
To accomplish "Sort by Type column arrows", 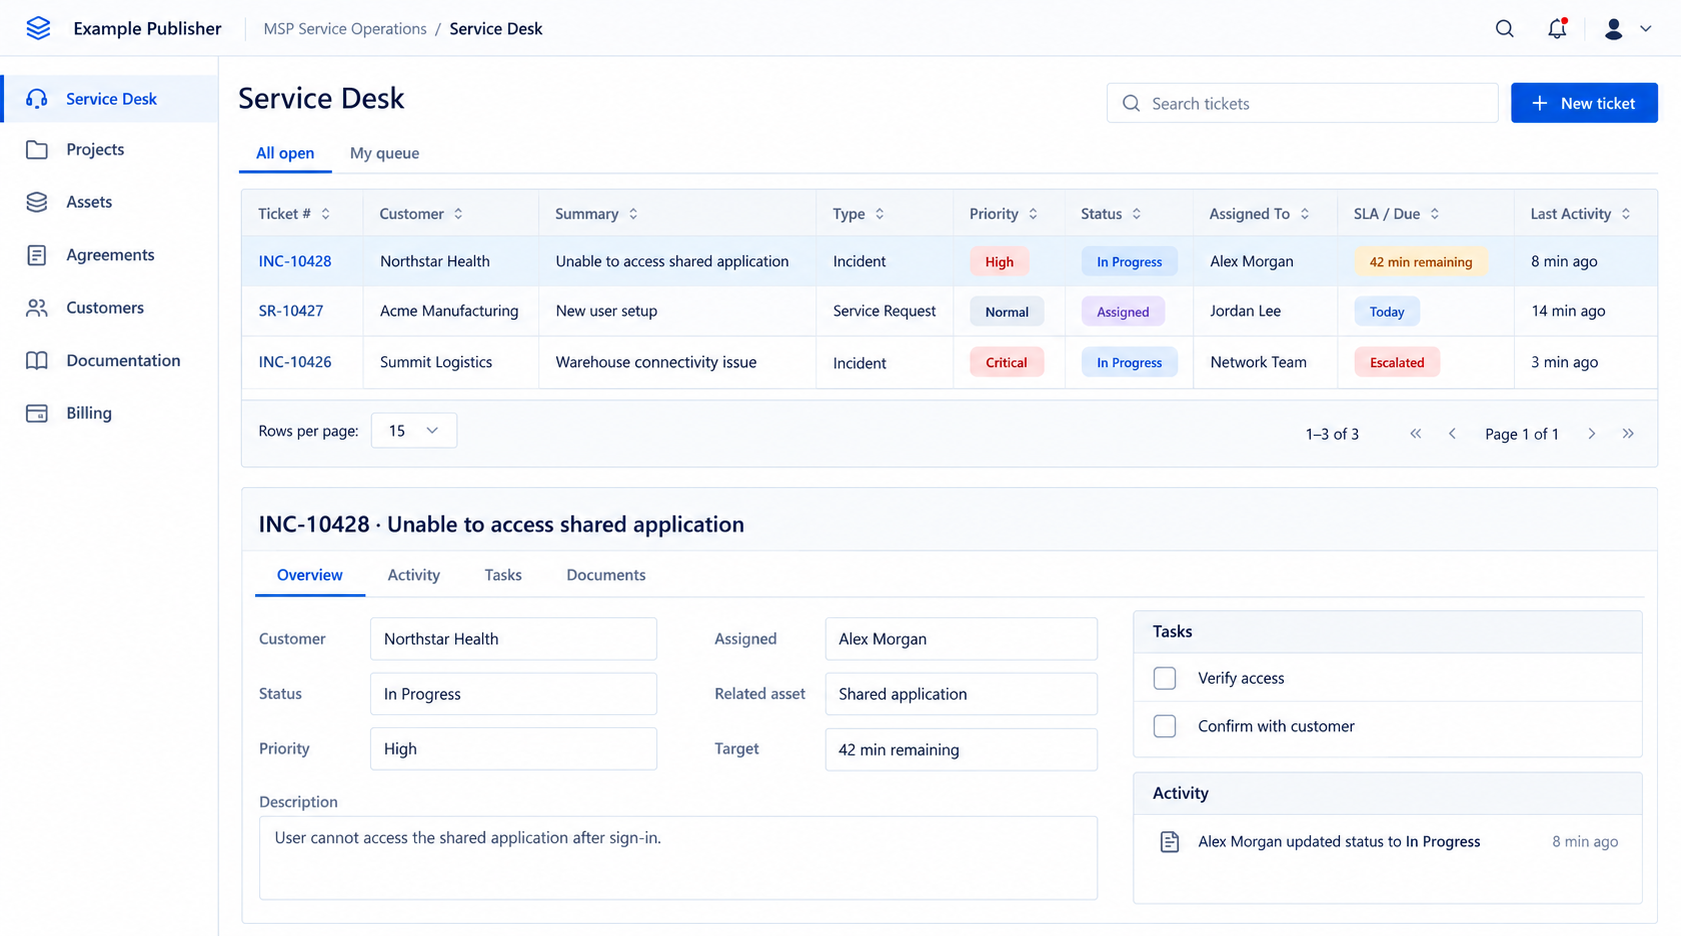I will click(880, 214).
